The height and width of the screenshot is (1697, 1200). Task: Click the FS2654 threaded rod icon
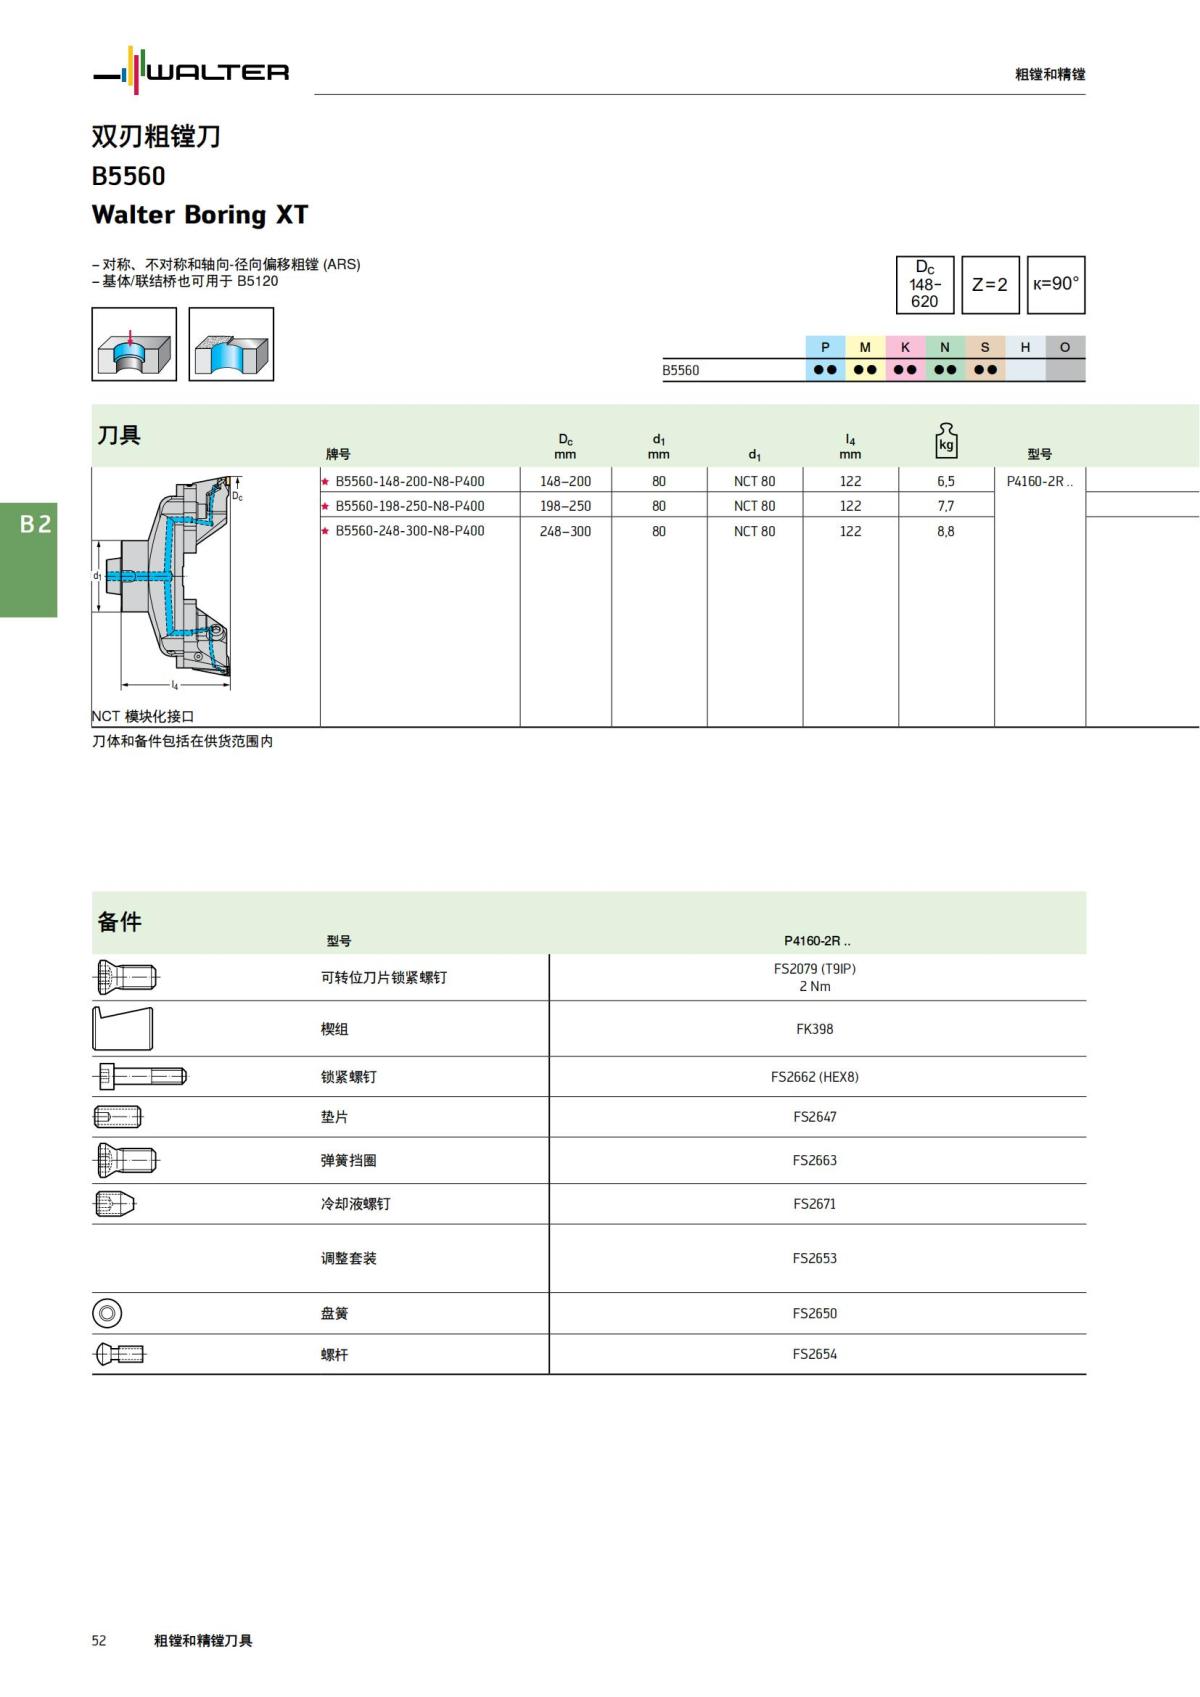119,1354
